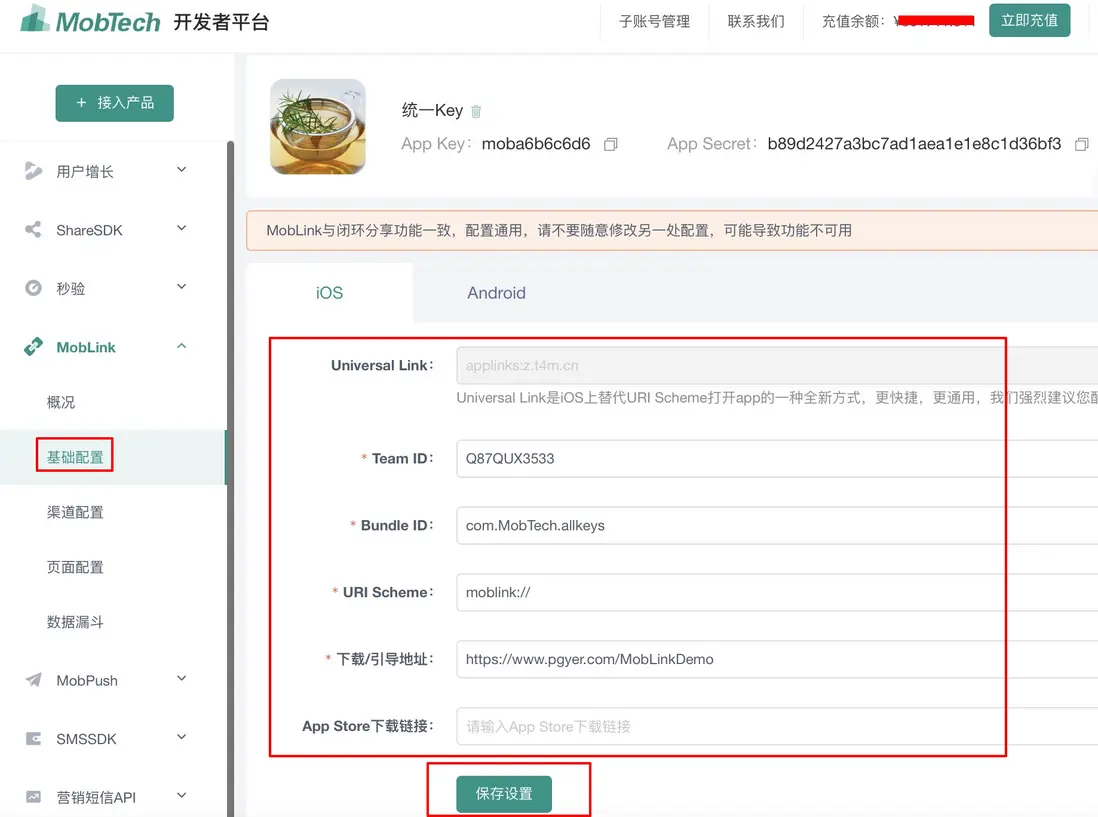
Task: Switch to the Android tab
Action: [x=496, y=293]
